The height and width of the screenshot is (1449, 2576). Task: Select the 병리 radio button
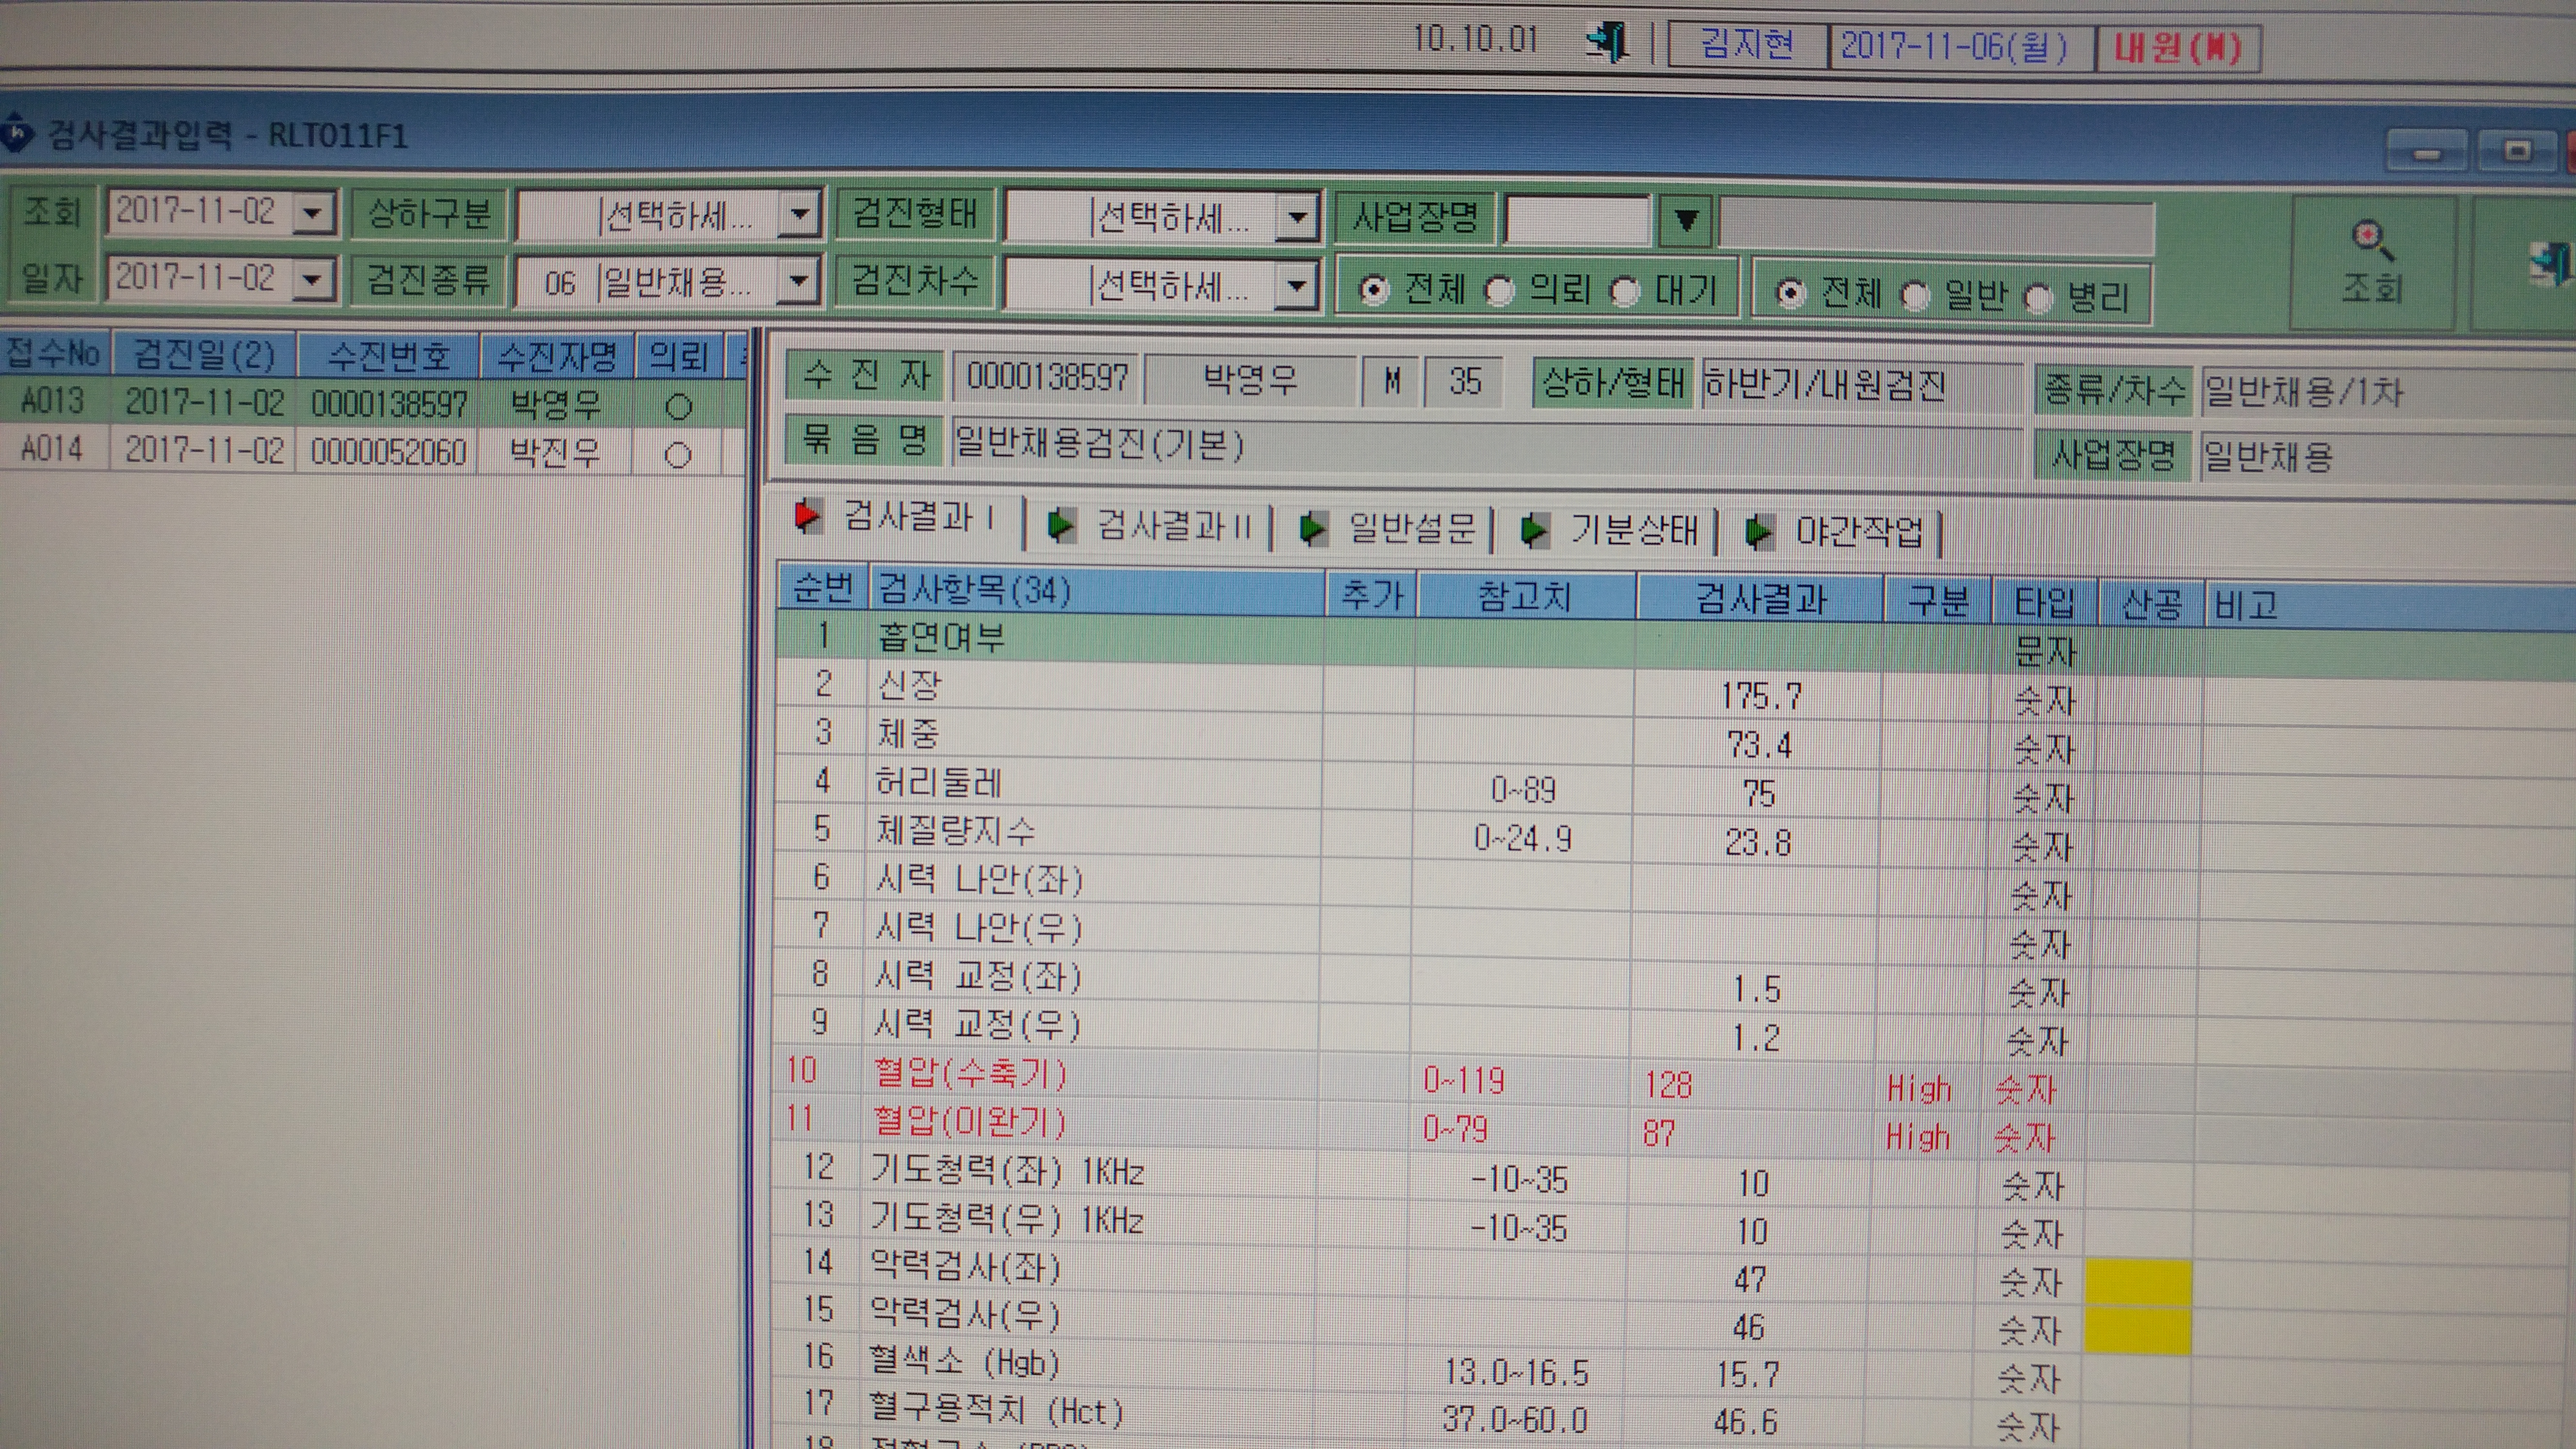coord(2038,297)
